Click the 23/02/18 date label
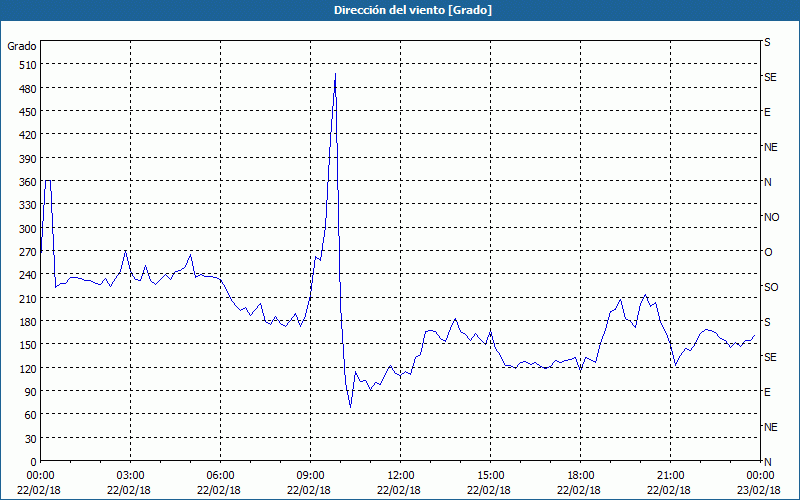 pyautogui.click(x=759, y=490)
